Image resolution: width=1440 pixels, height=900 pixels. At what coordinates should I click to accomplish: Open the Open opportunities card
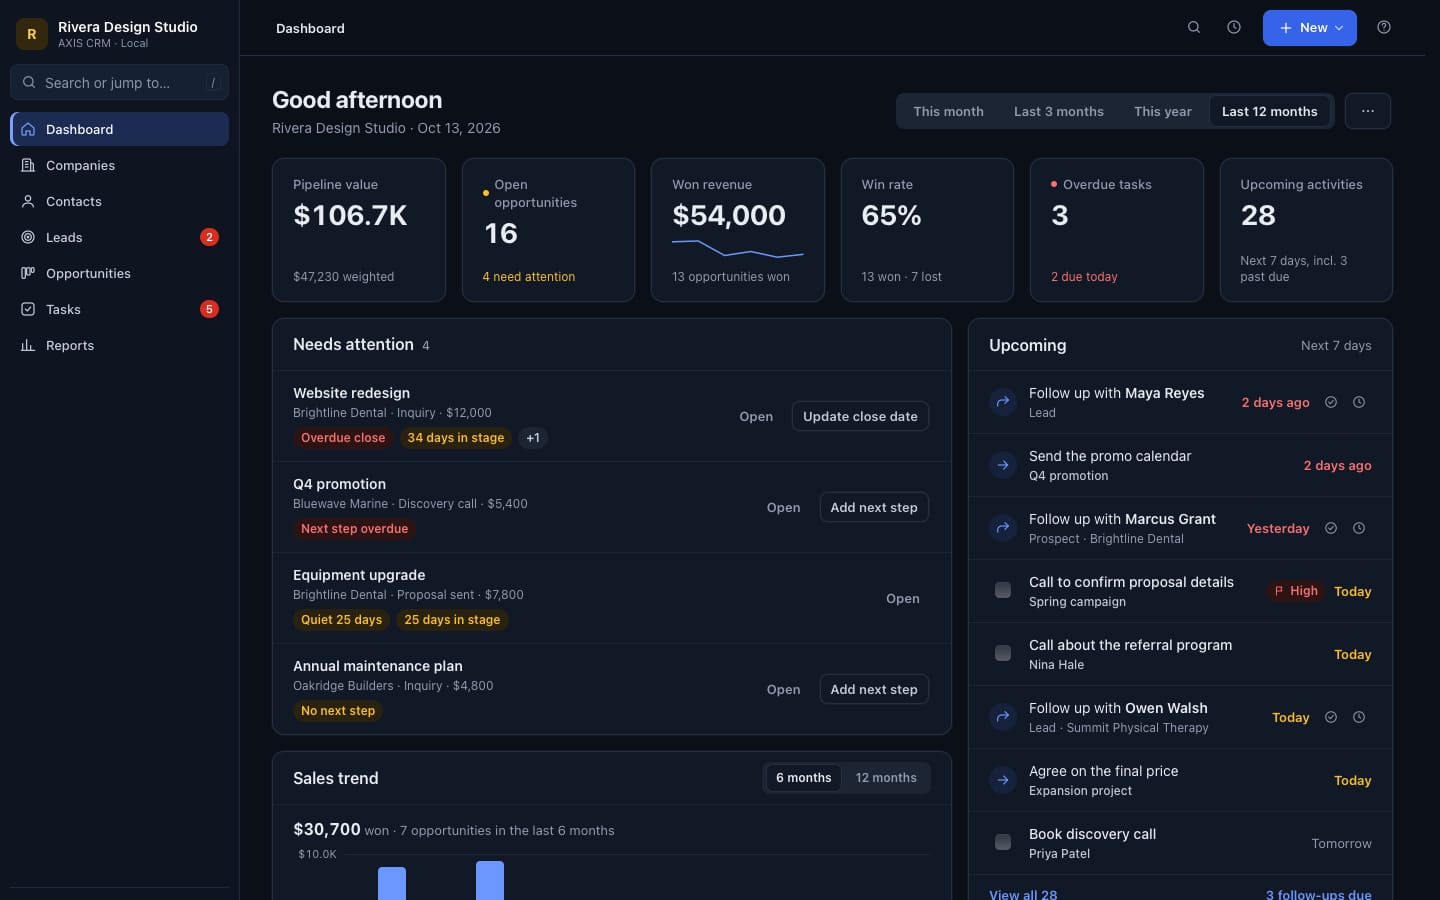click(548, 230)
